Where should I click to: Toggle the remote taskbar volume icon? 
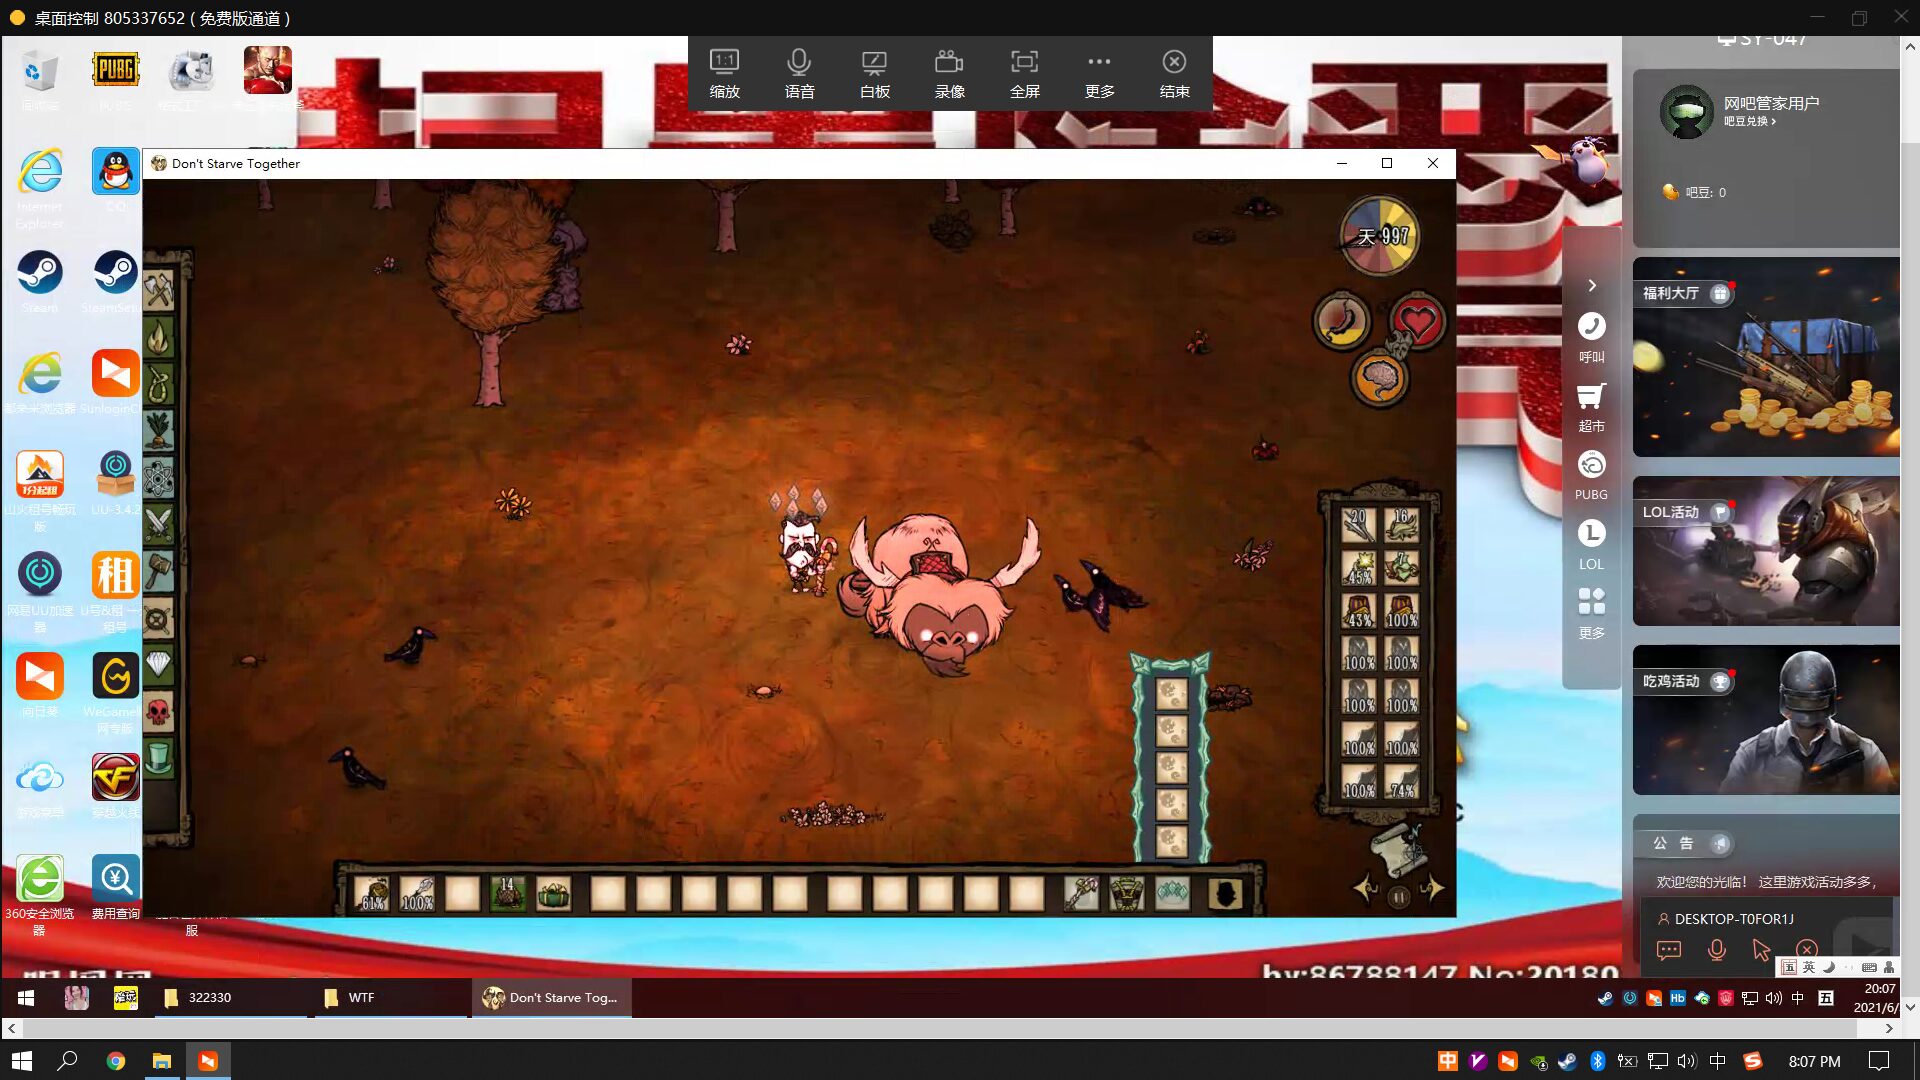pyautogui.click(x=1774, y=998)
